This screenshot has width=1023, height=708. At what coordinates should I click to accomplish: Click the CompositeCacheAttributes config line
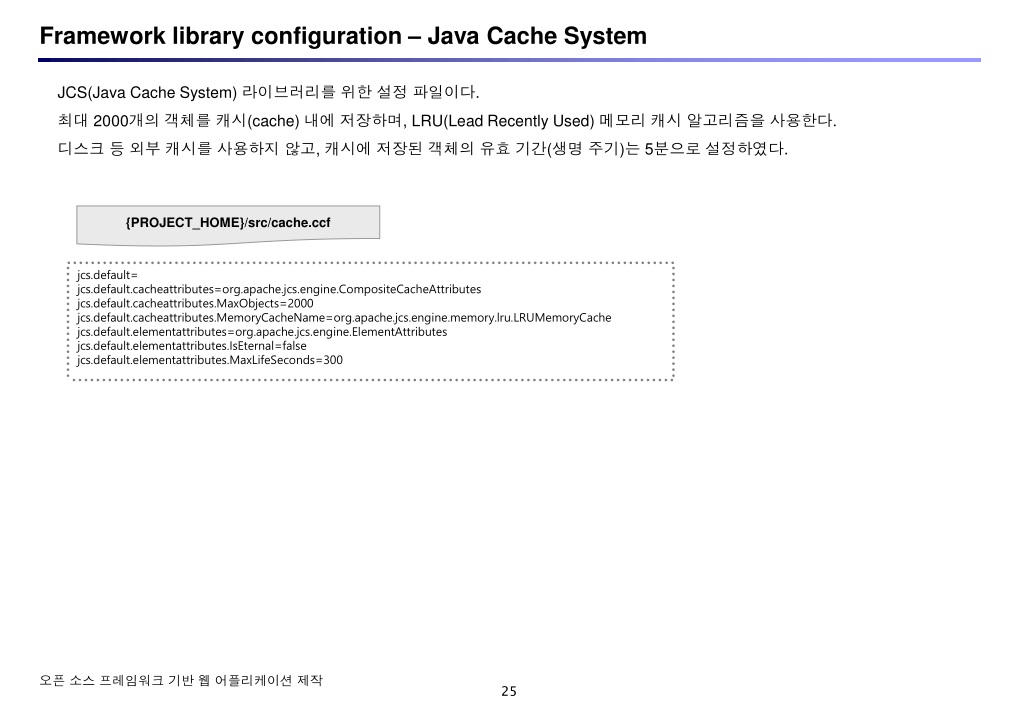click(x=279, y=289)
